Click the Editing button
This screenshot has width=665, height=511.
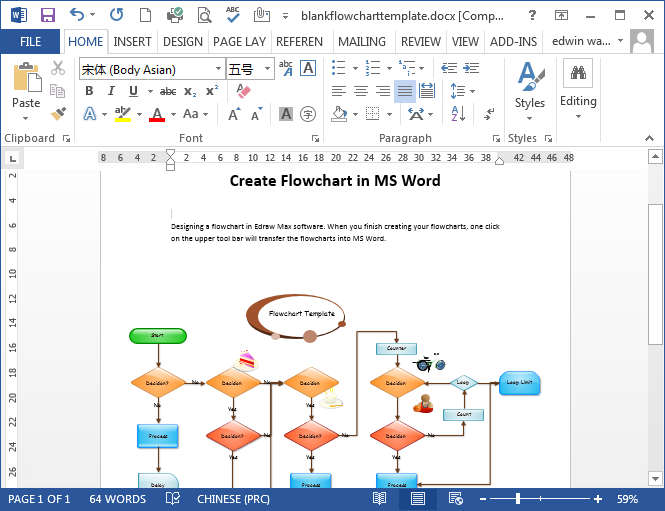pyautogui.click(x=578, y=87)
